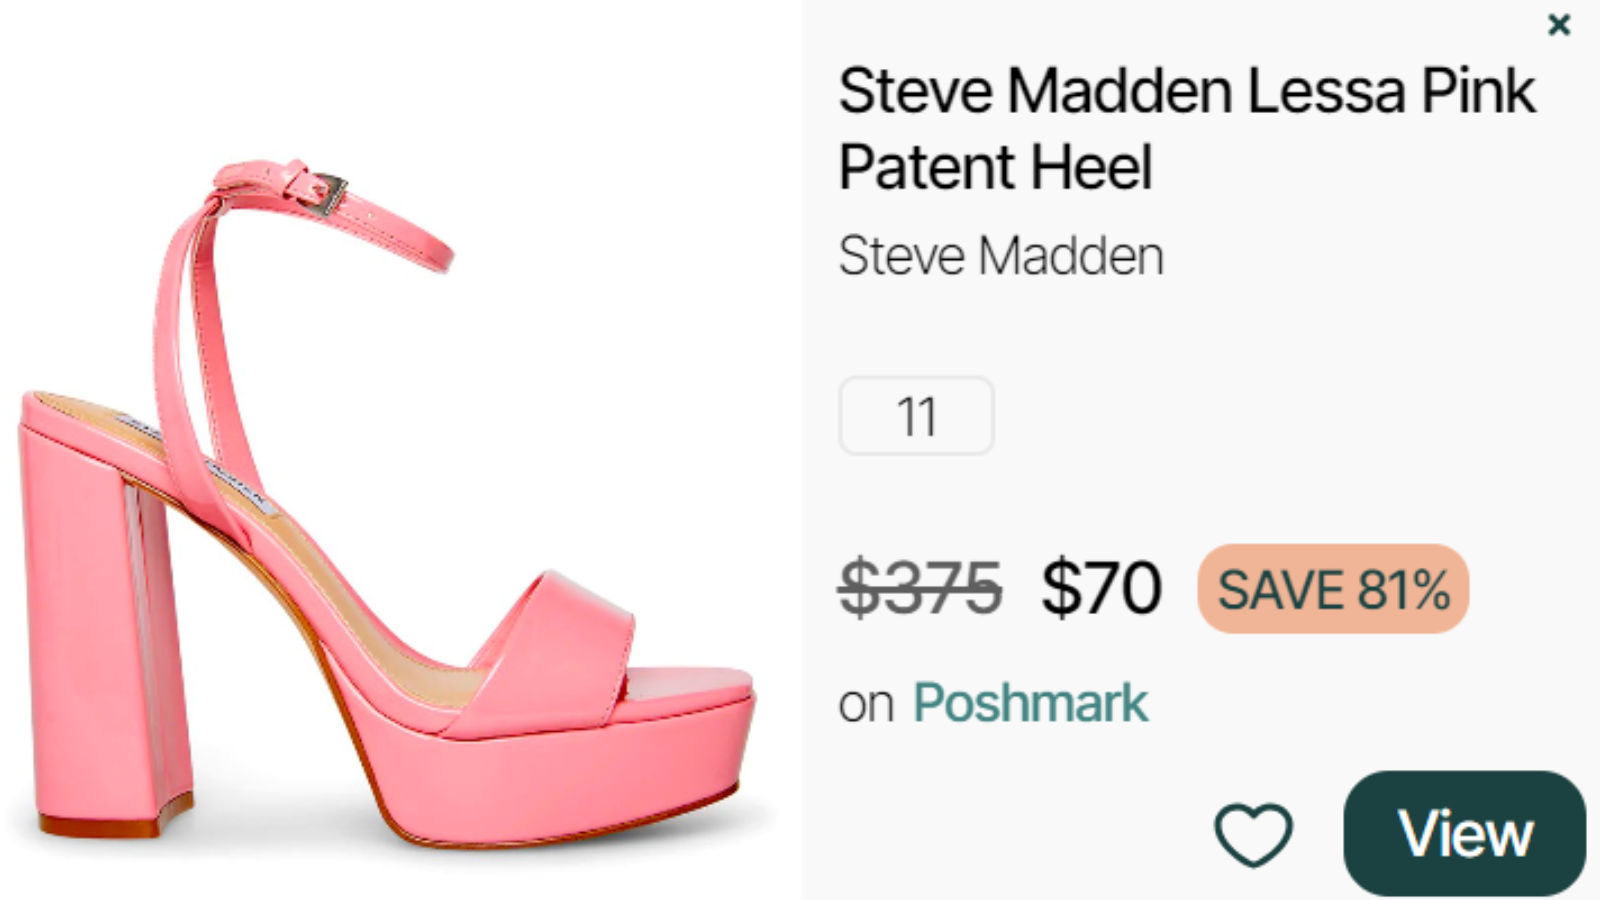Favorite this heel with the heart icon
This screenshot has width=1600, height=900.
[1253, 834]
